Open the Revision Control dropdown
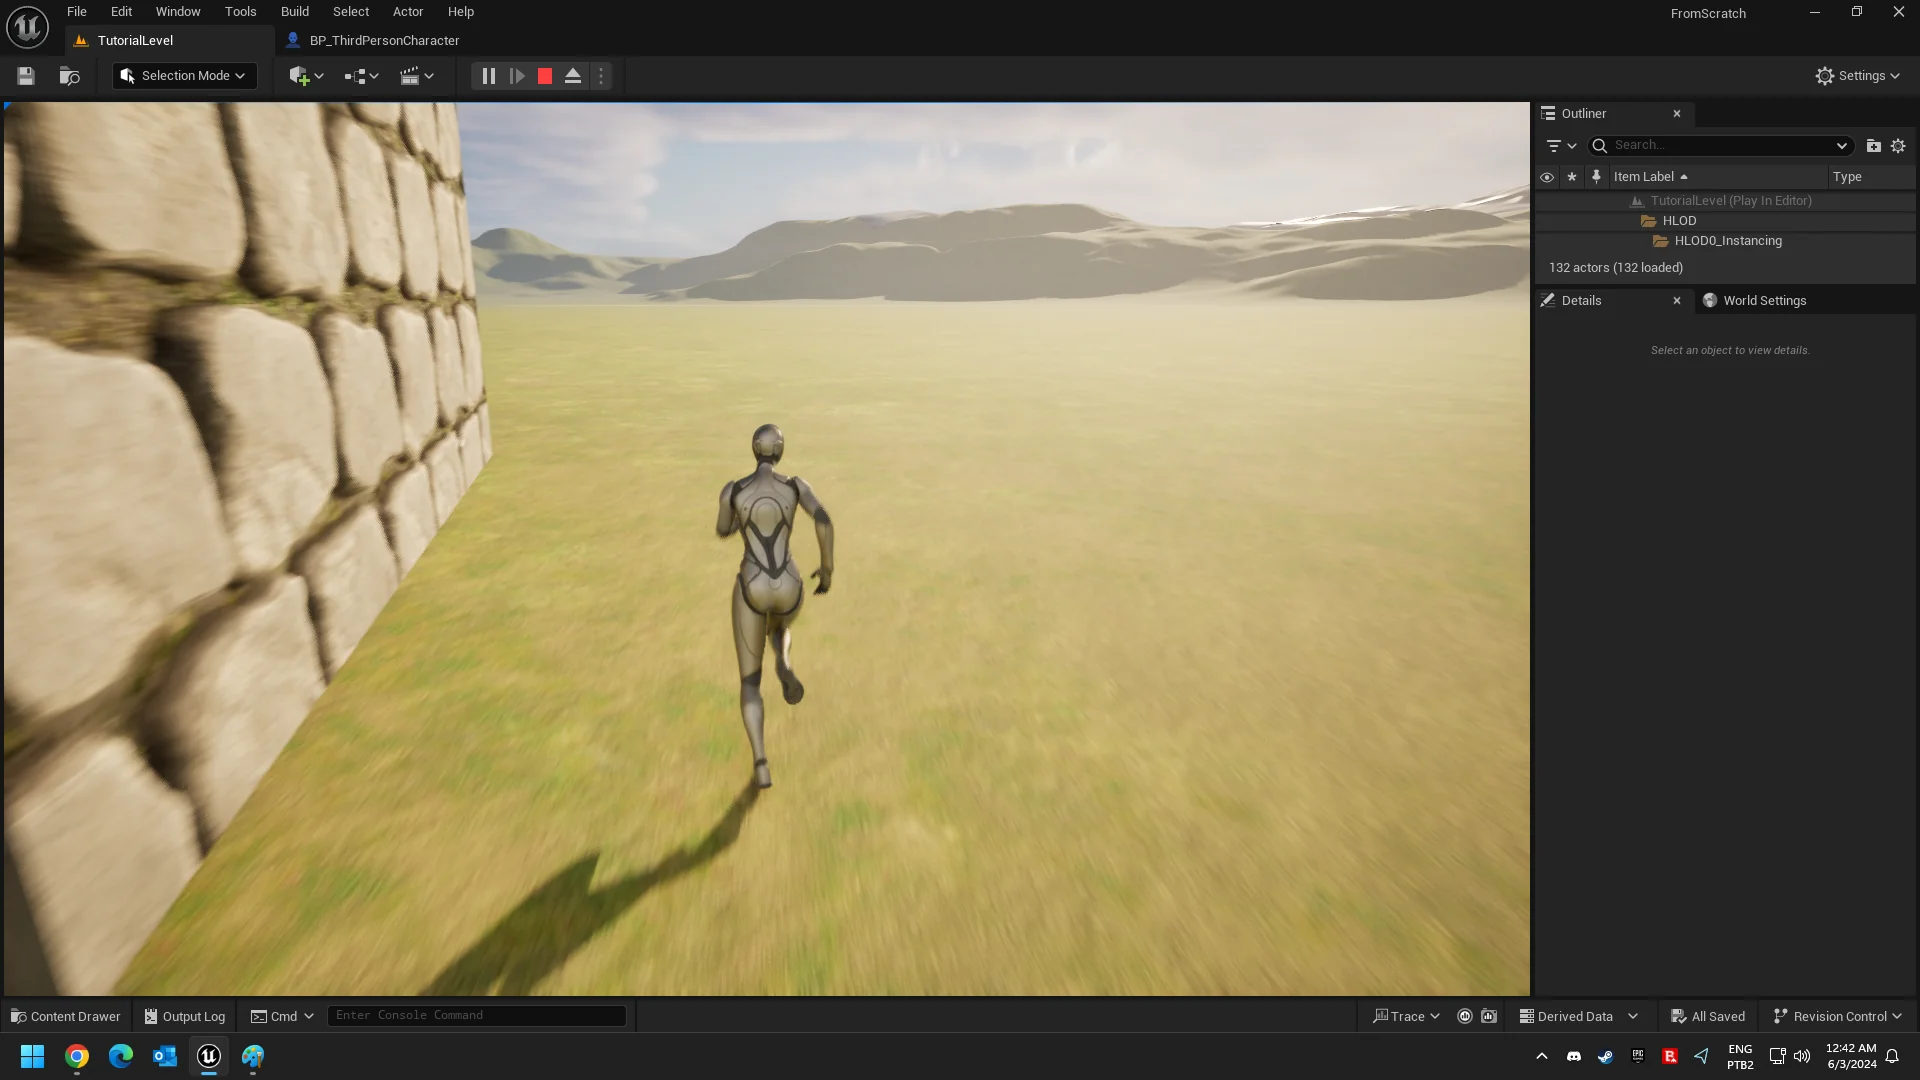1920x1080 pixels. 1838,1016
